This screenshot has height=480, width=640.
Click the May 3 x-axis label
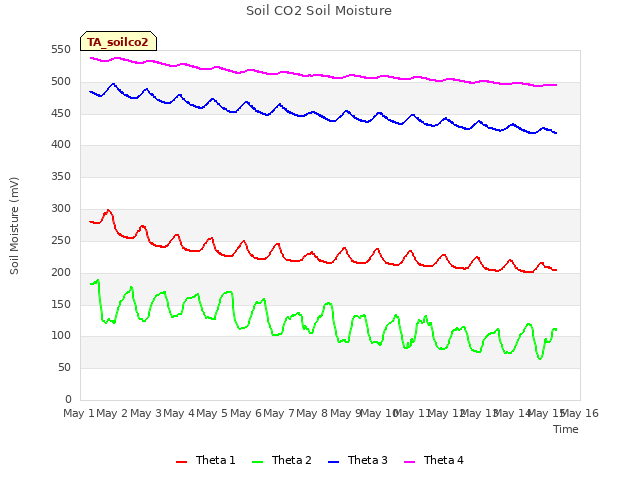[146, 413]
